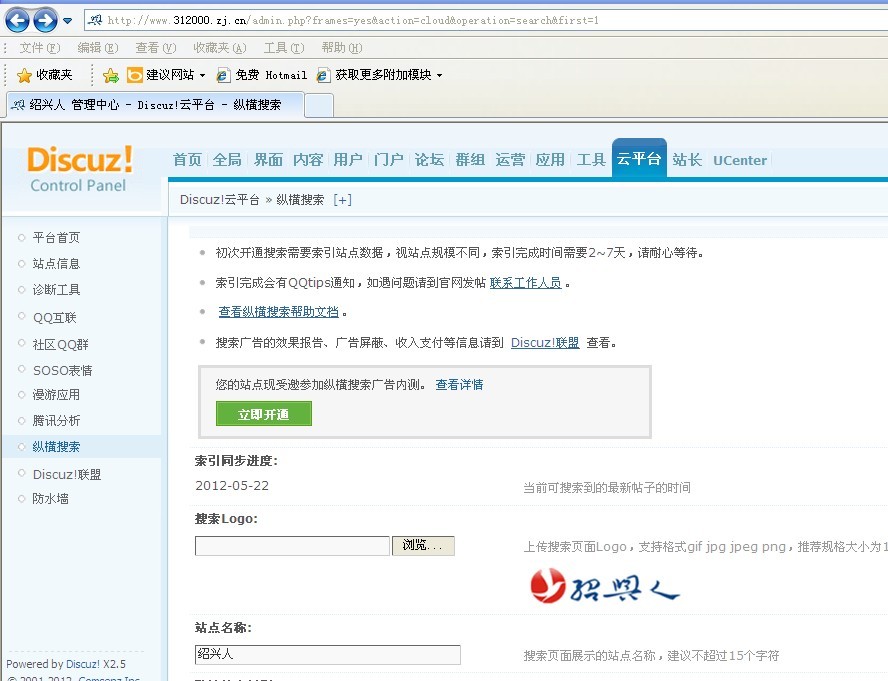
Task: Open QQ互联 in sidebar
Action: pos(54,317)
